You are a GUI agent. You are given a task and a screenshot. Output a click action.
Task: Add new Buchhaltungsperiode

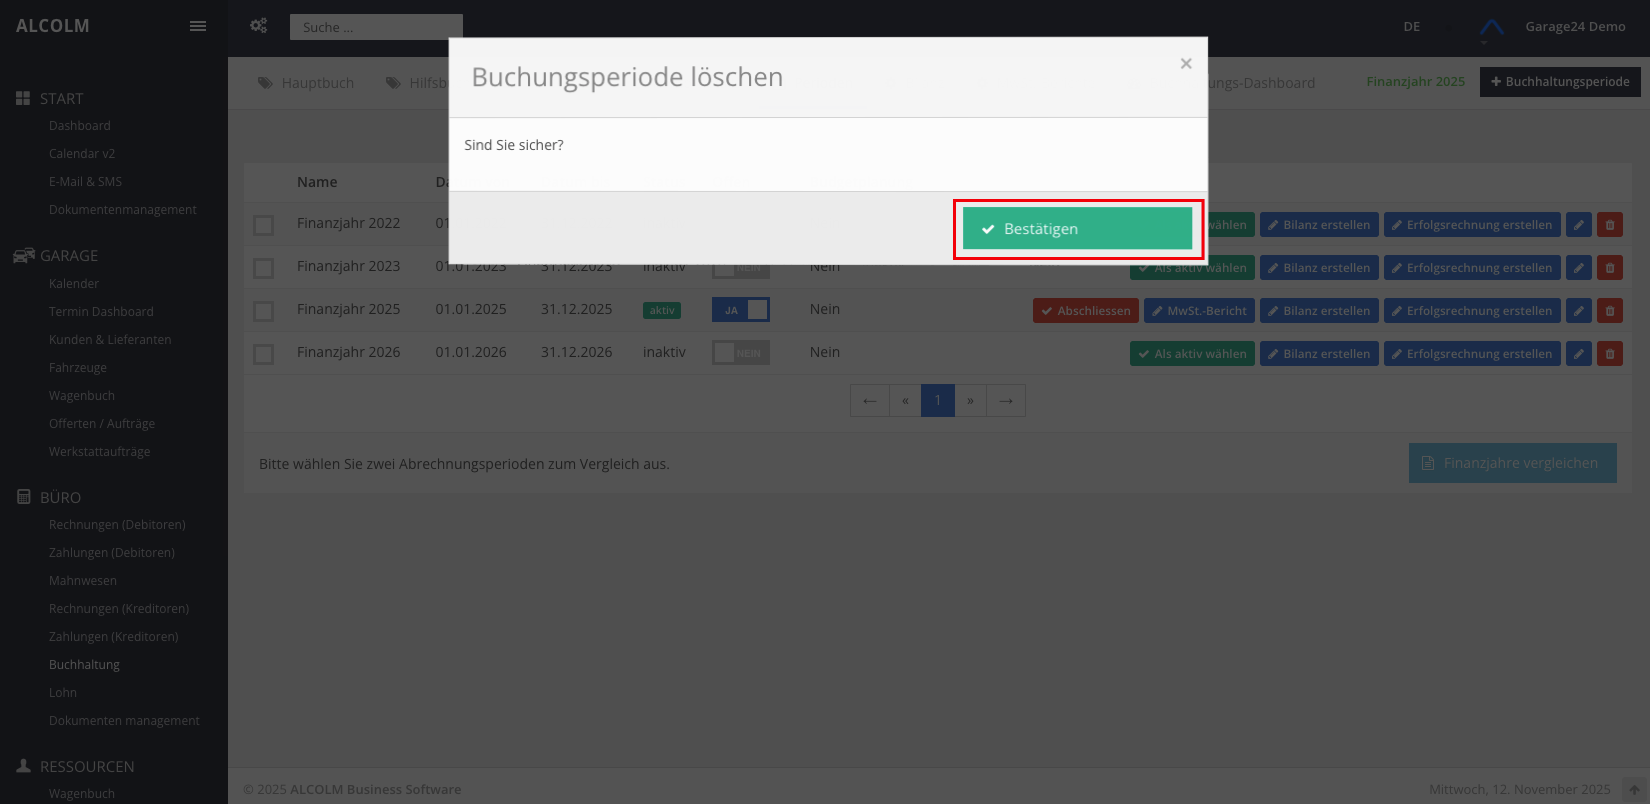tap(1560, 82)
